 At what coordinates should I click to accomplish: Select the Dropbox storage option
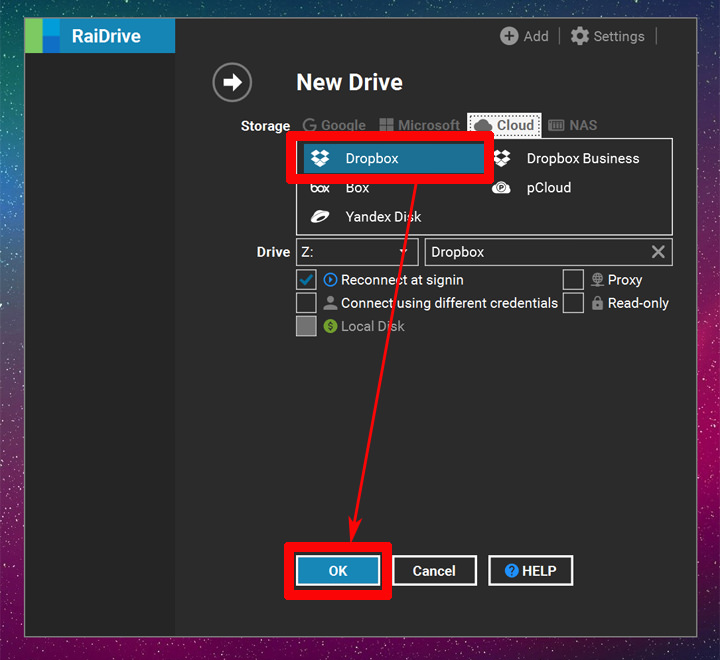(393, 158)
